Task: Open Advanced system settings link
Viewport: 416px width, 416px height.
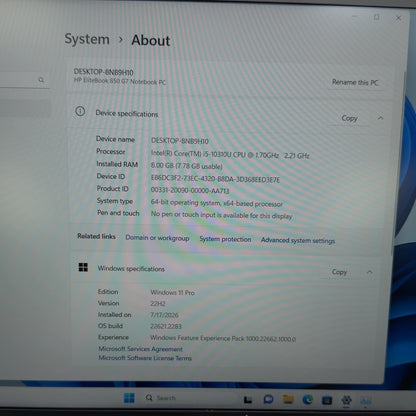Action: tap(298, 240)
